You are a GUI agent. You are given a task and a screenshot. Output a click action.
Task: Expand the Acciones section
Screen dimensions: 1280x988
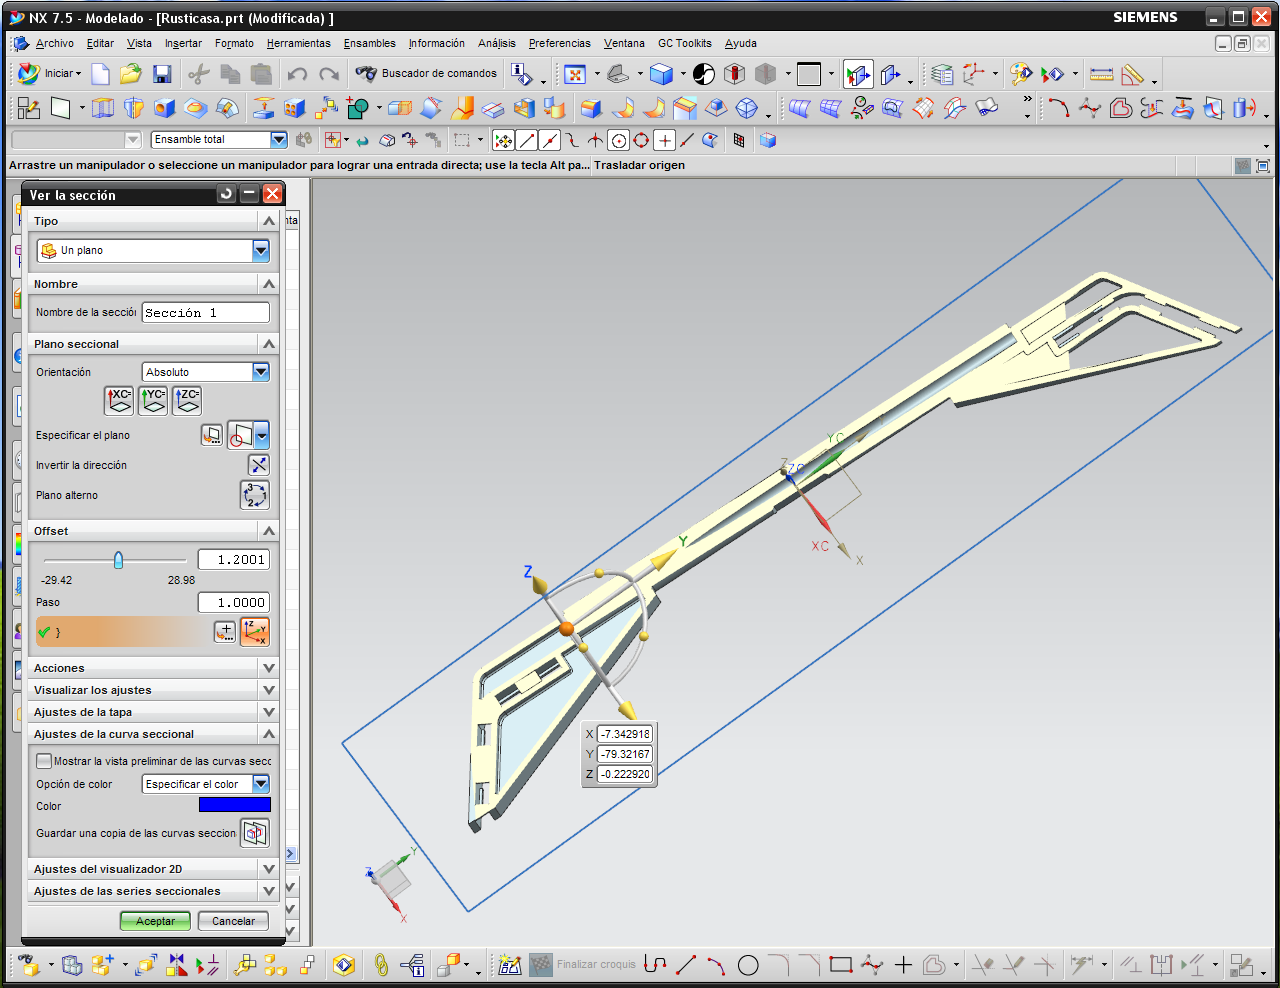tap(153, 668)
